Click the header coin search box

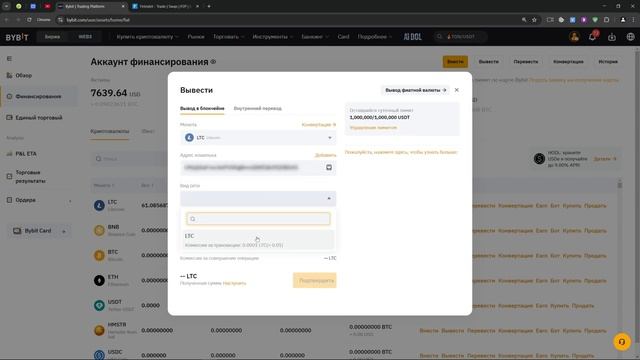point(460,37)
